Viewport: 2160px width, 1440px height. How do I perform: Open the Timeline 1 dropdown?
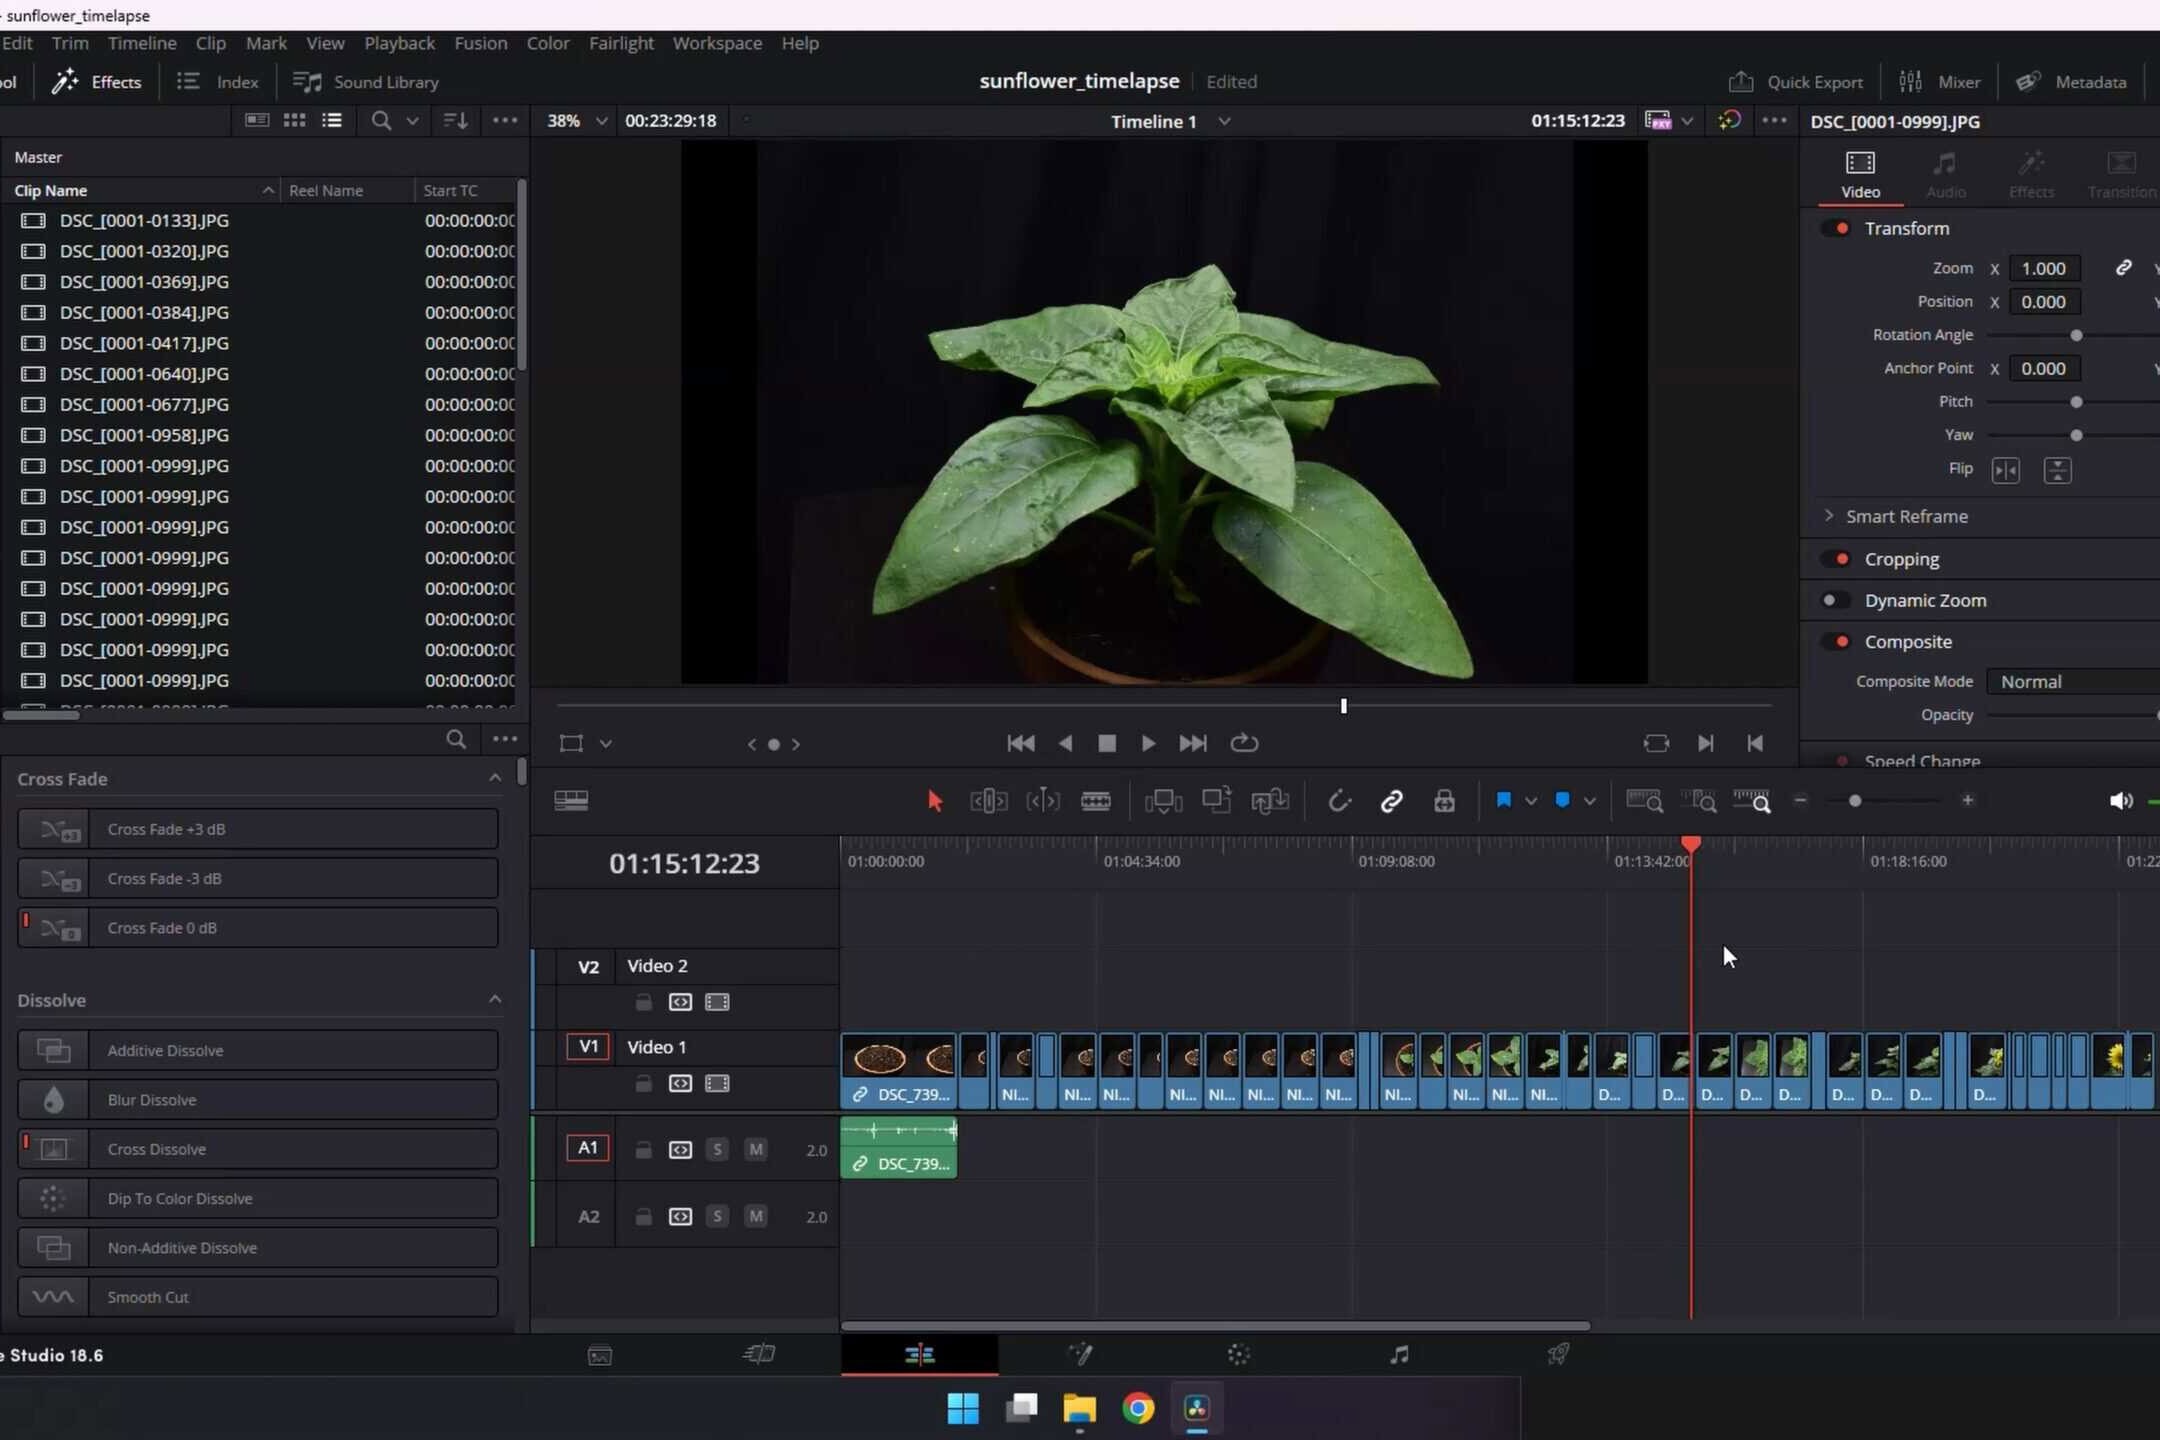click(1224, 121)
